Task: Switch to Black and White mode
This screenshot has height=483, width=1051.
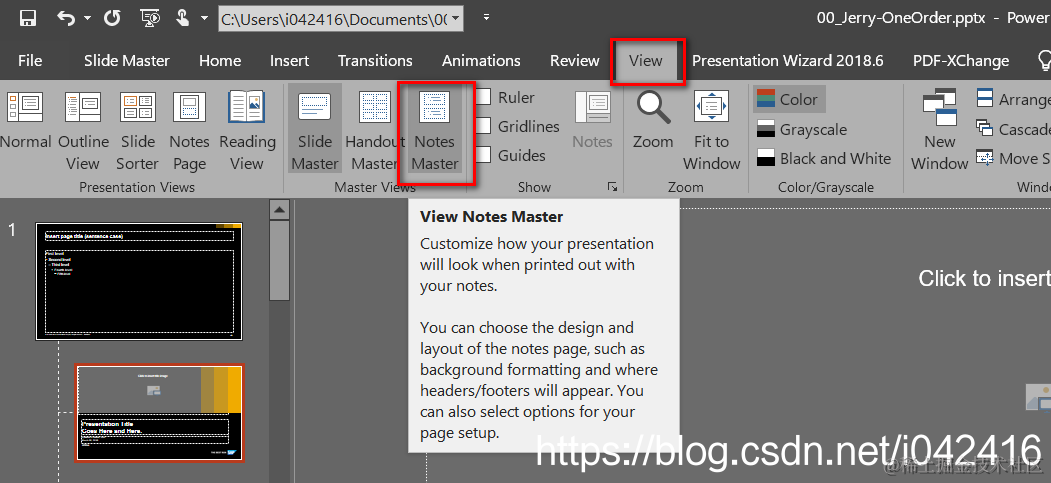Action: pos(824,159)
